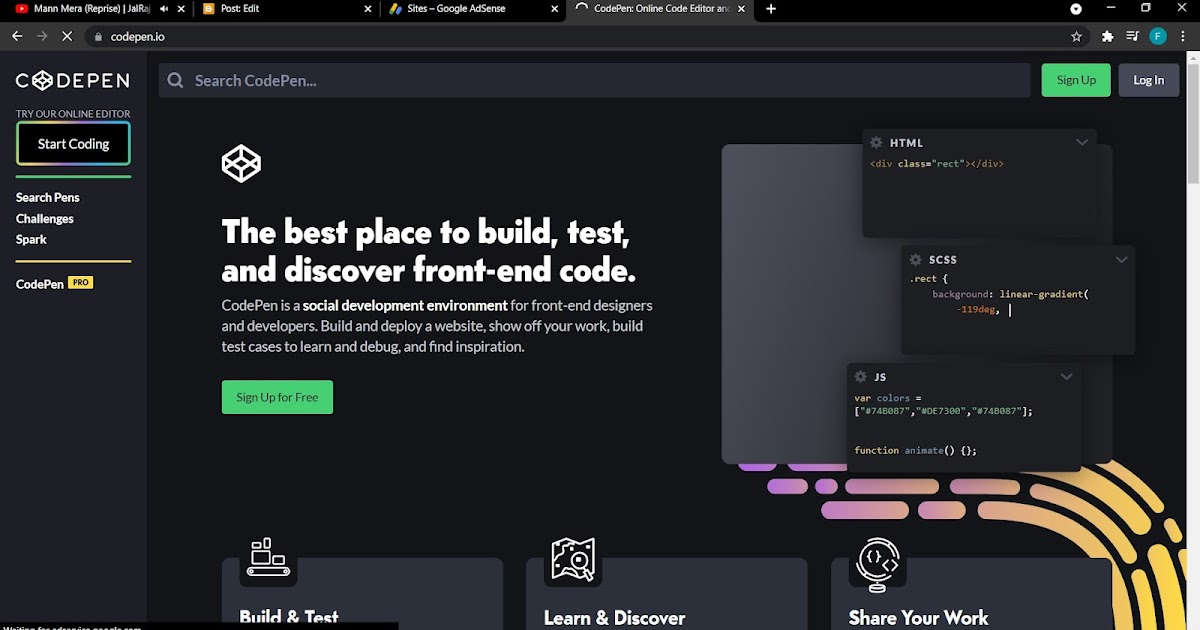Viewport: 1200px width, 630px height.
Task: Collapse the JS code panel
Action: tap(1066, 376)
